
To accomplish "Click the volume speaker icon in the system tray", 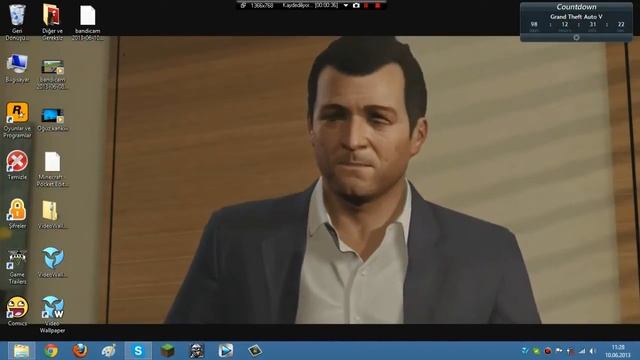I will pos(593,351).
